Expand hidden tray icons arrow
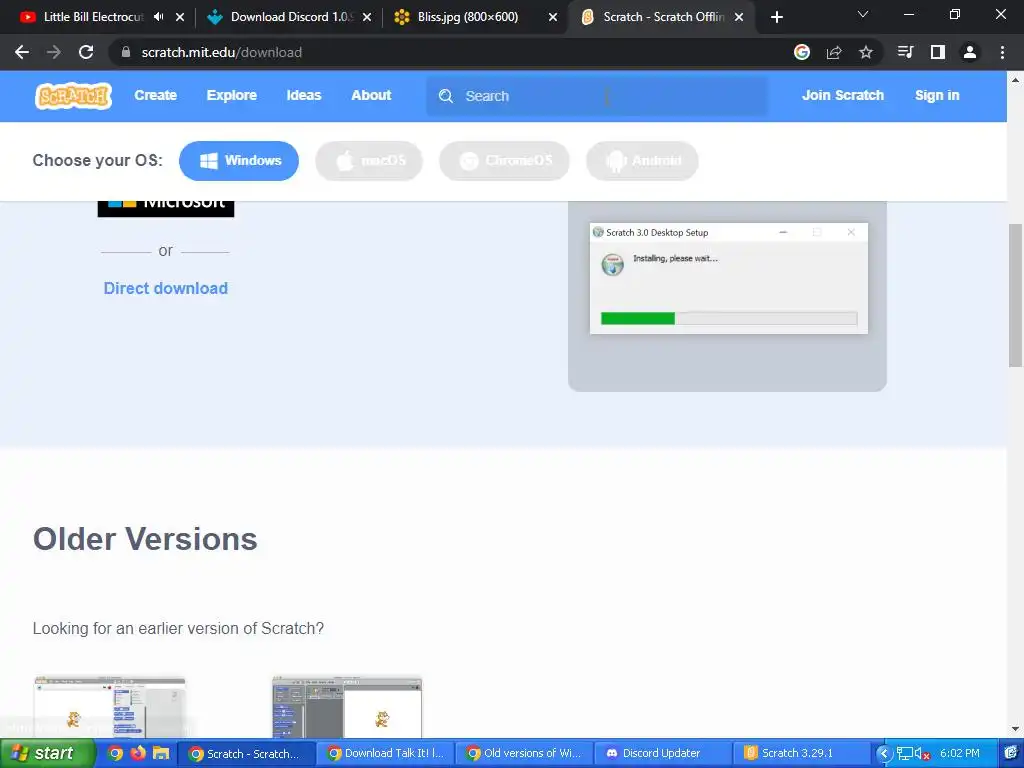The width and height of the screenshot is (1024, 768). pyautogui.click(x=884, y=754)
